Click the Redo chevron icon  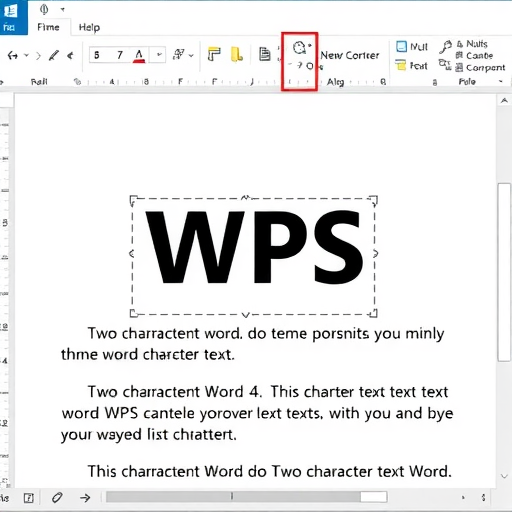pos(38,56)
